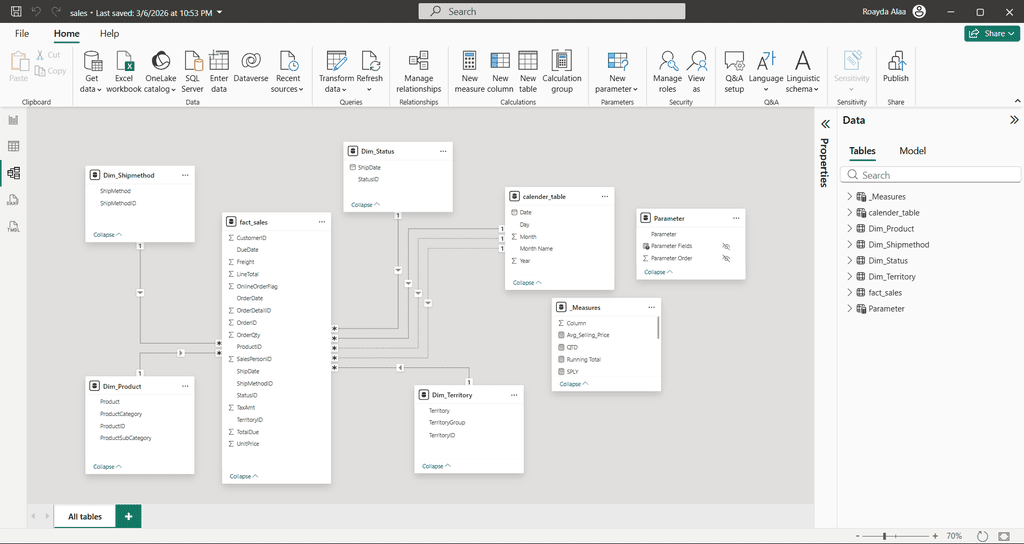This screenshot has width=1024, height=544.
Task: Import an Excel workbook
Action: (x=124, y=72)
